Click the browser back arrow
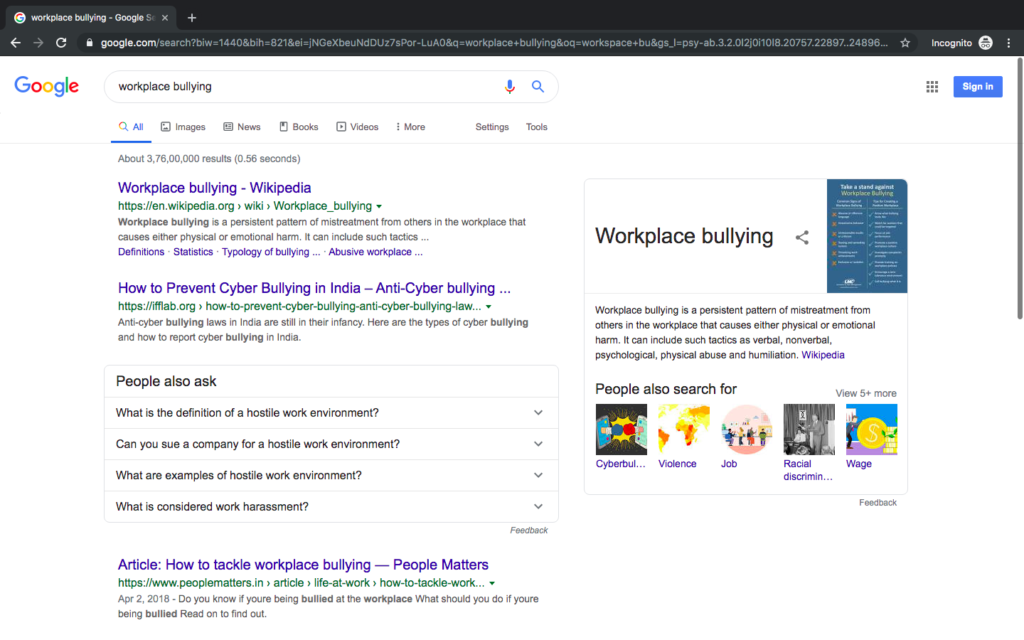 (16, 43)
